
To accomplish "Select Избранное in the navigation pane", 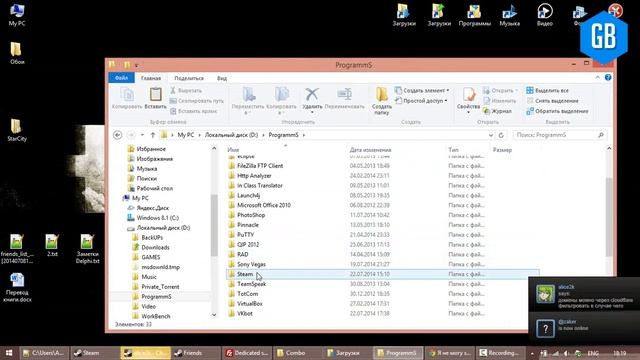I will (151, 149).
